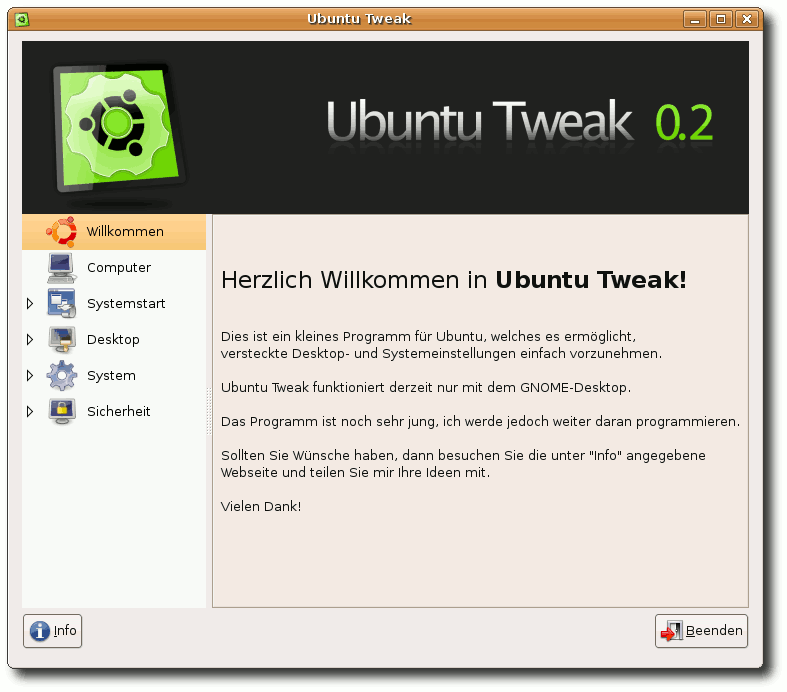Viewport: 787px width, 692px height.
Task: Expand the System tree arrow
Action: [30, 375]
